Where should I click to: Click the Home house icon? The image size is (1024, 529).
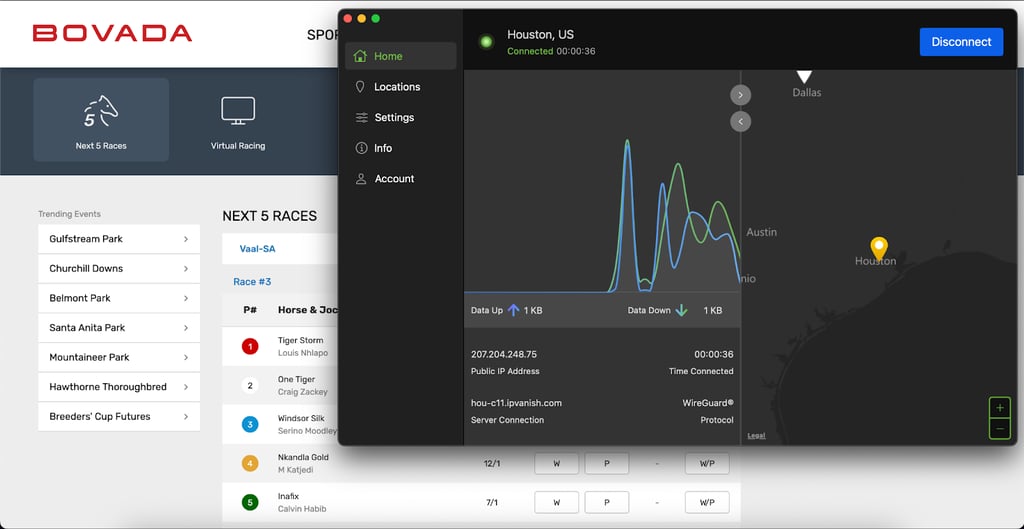coord(360,56)
